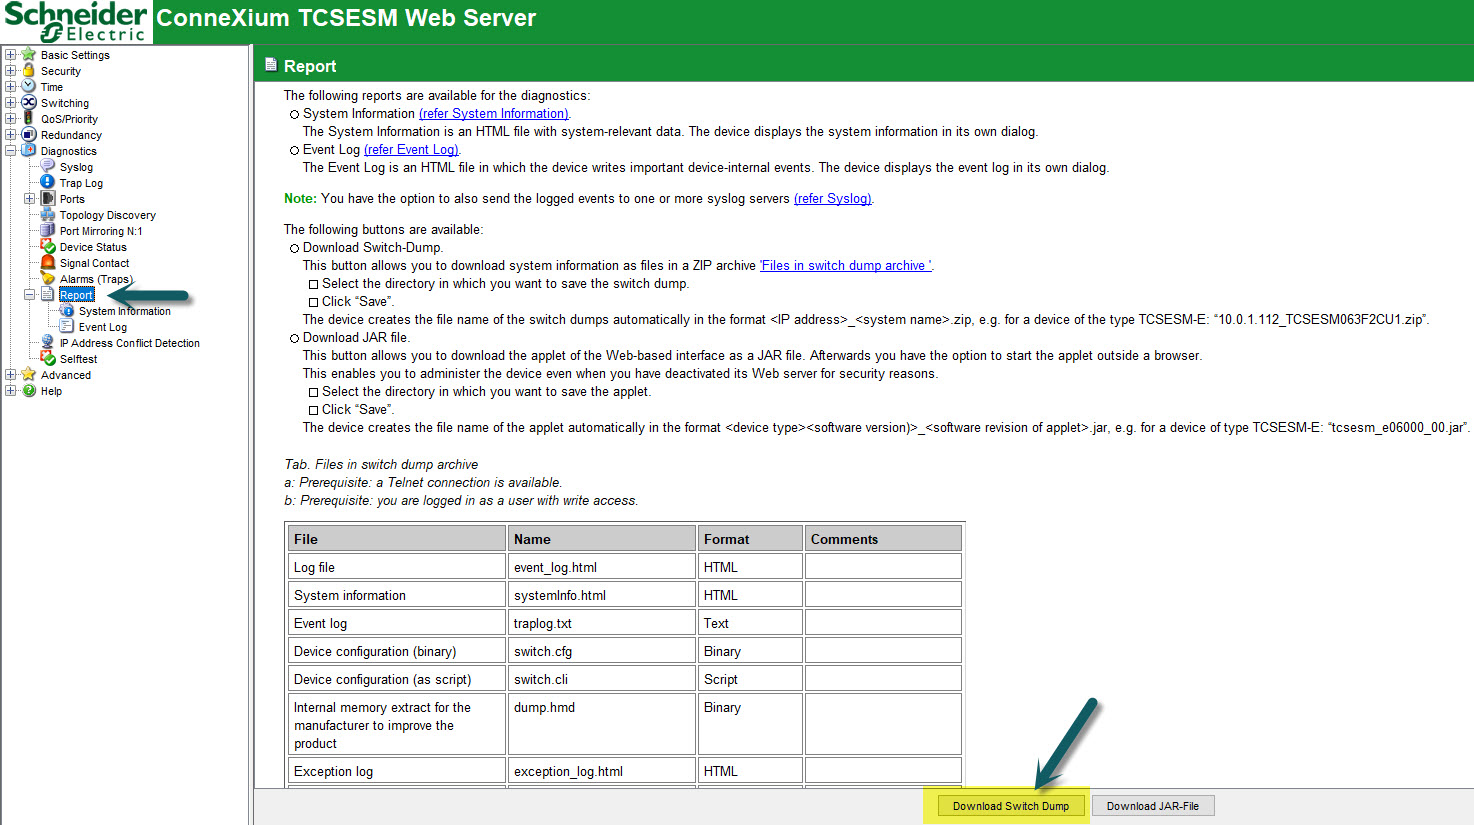Select the Report tree item

[x=76, y=295]
